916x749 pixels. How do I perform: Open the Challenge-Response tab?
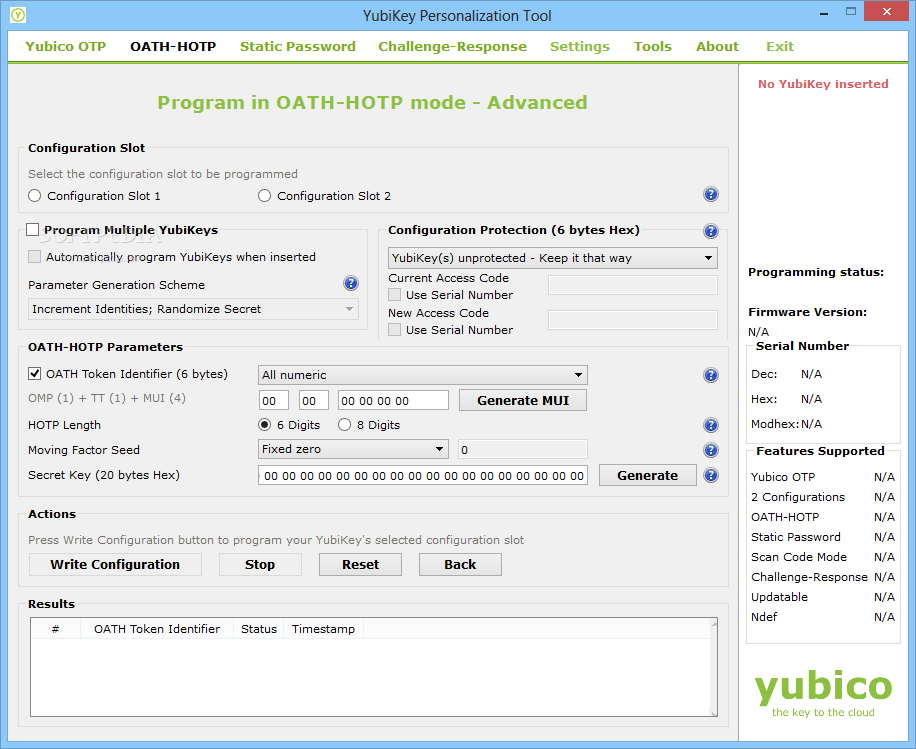coord(452,46)
